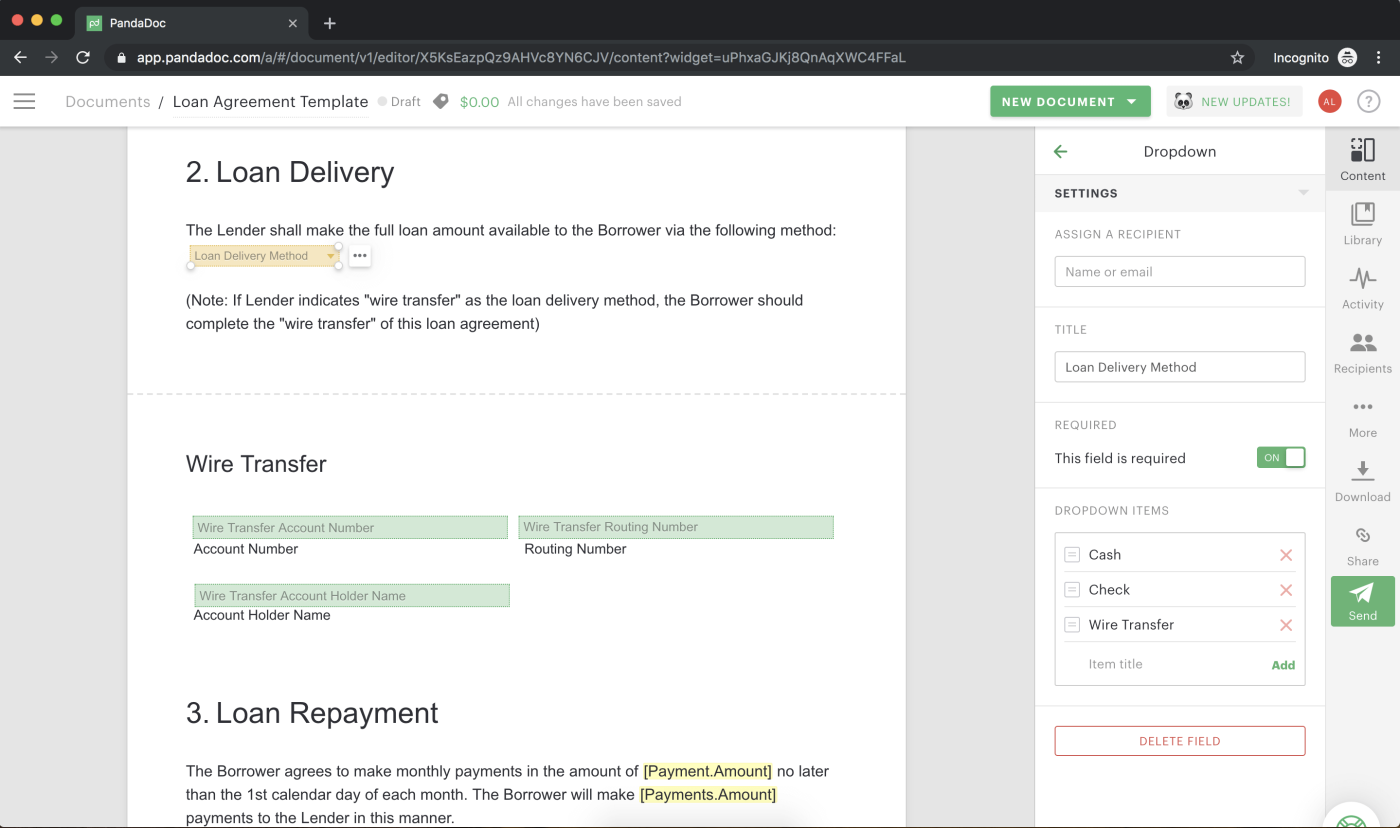This screenshot has width=1400, height=828.
Task: Select the Account Holder Name field
Action: pos(352,595)
